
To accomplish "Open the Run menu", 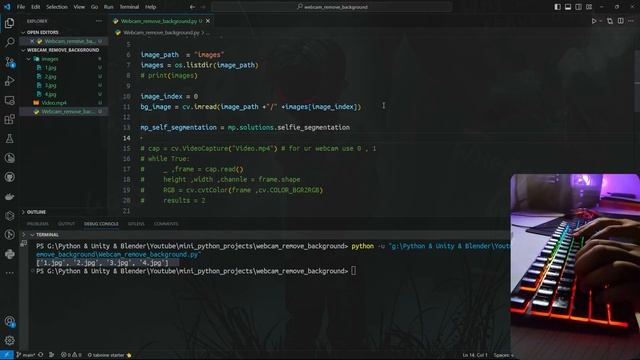I will pos(108,7).
